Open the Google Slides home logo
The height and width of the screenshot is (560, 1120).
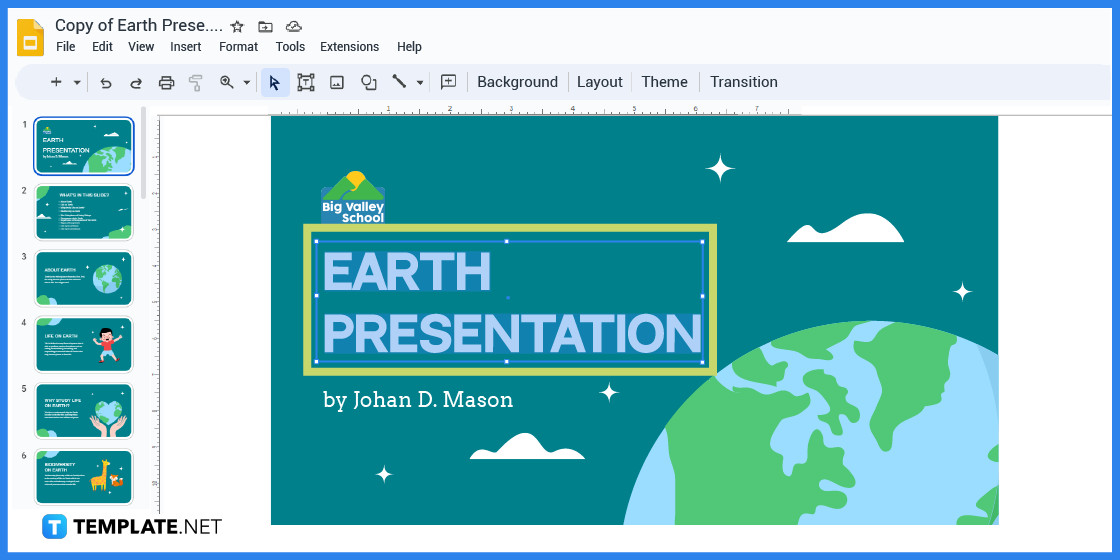(31, 37)
